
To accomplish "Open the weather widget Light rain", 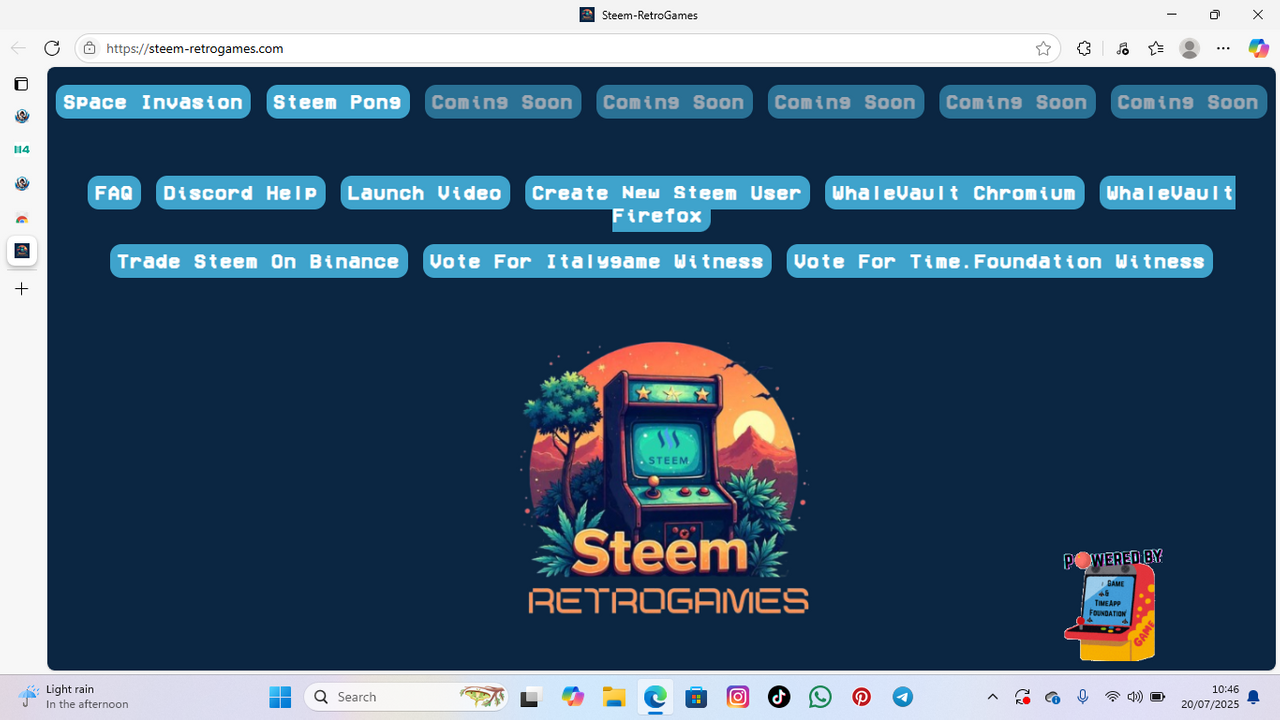I will (74, 696).
